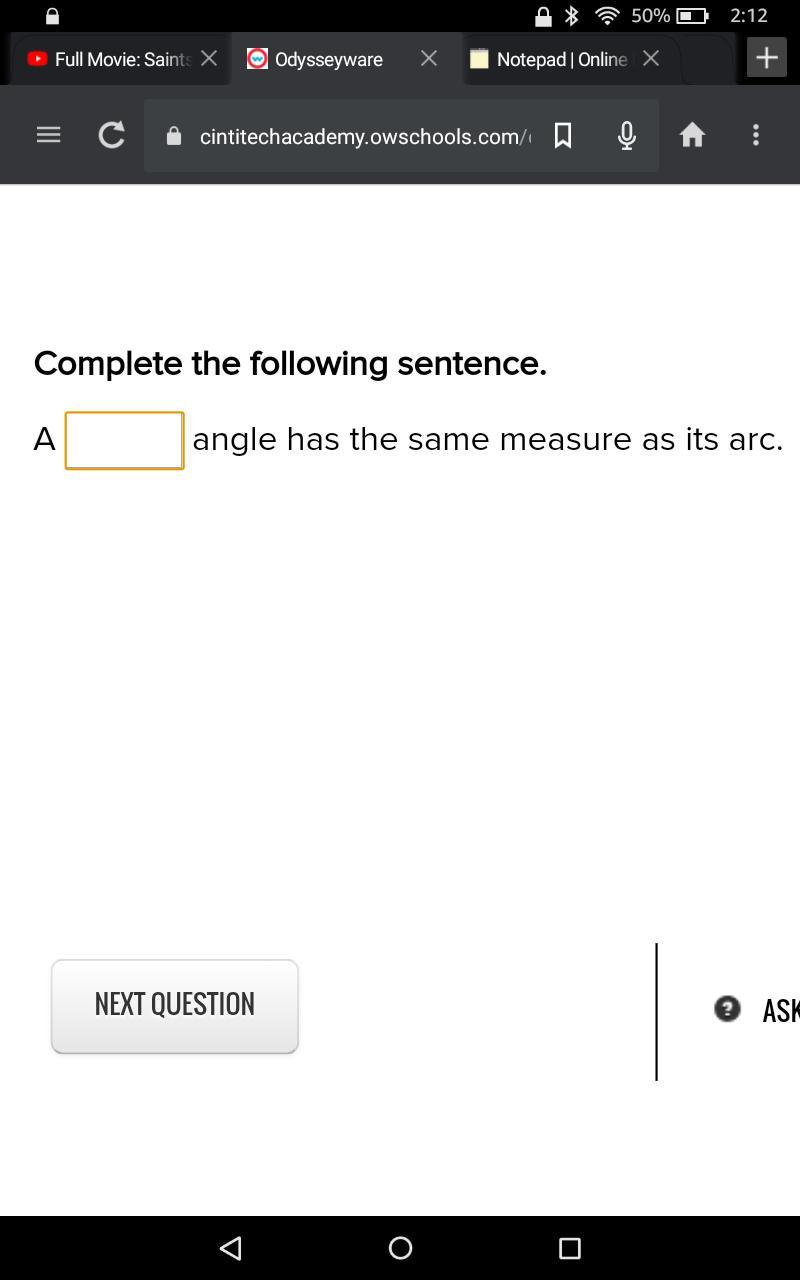
Task: Activate the microphone voice search icon
Action: pos(627,135)
